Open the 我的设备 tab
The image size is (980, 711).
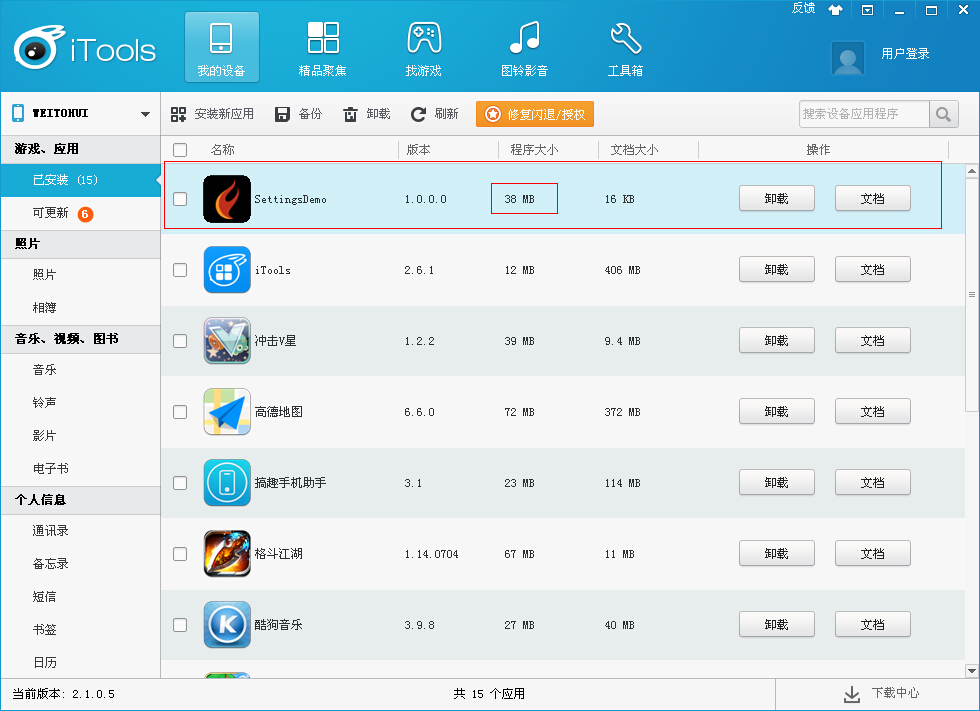pos(221,47)
